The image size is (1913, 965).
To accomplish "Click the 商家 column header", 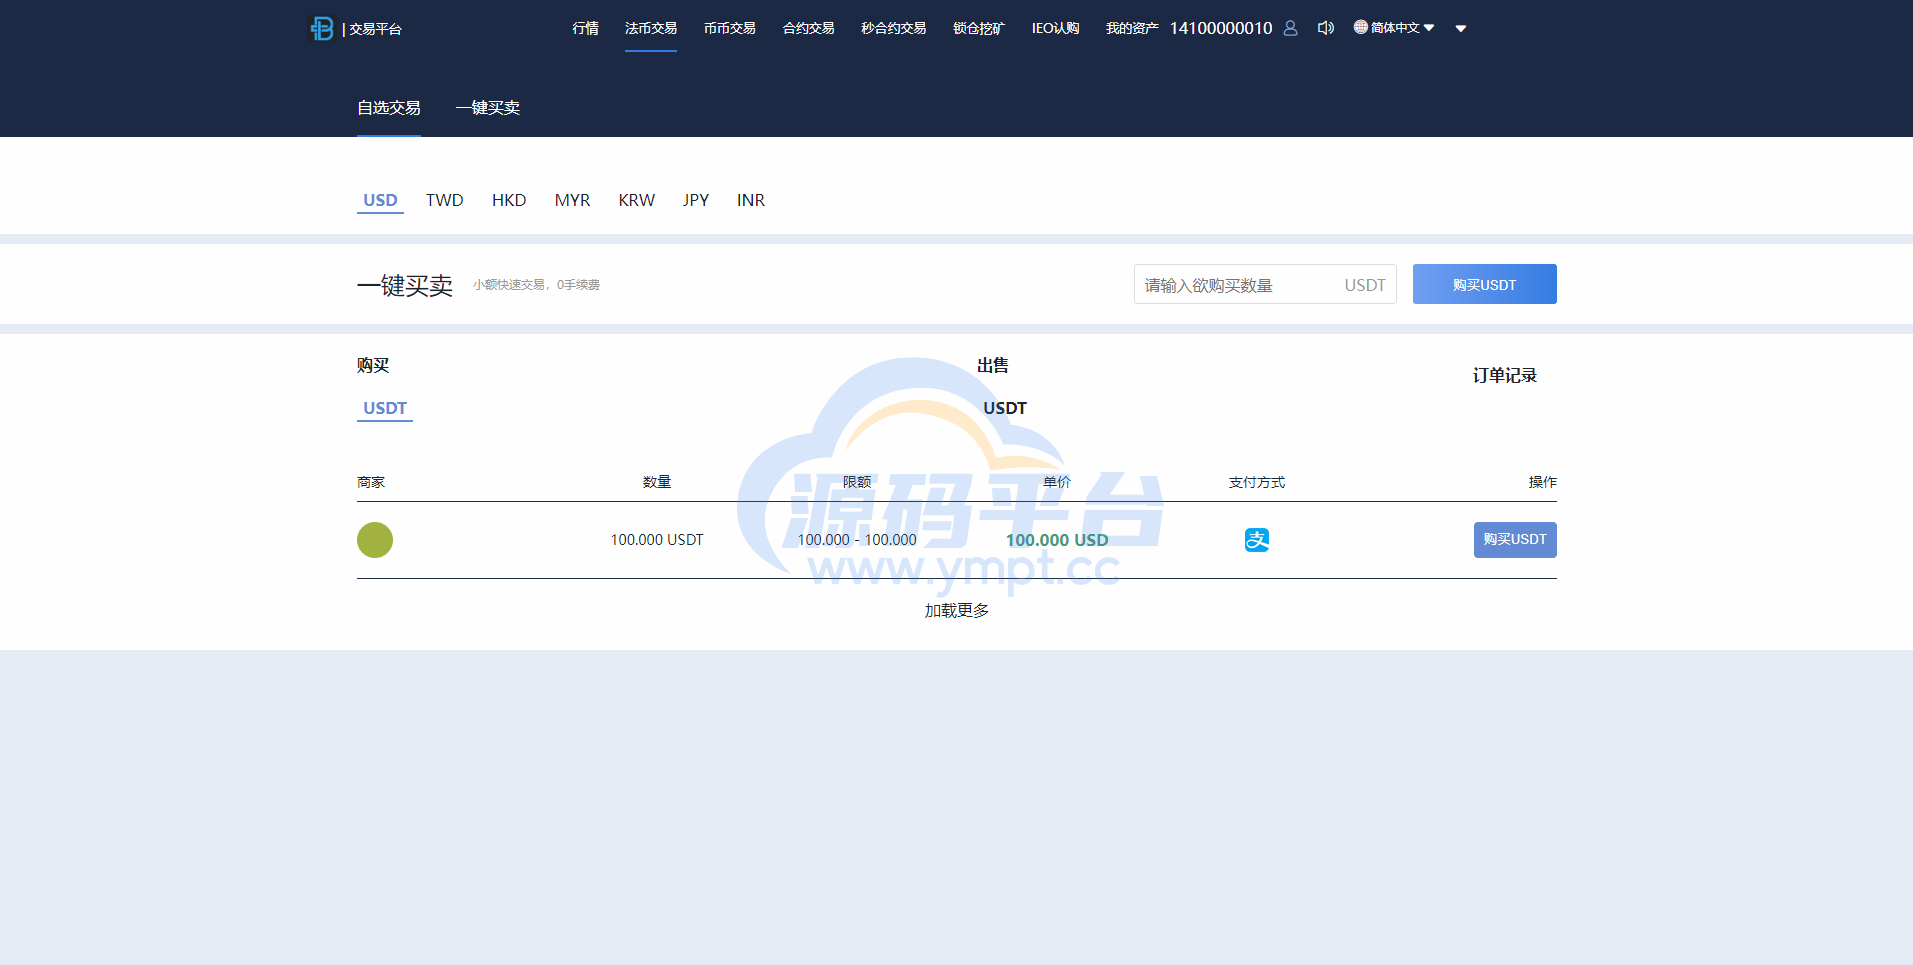I will coord(371,482).
